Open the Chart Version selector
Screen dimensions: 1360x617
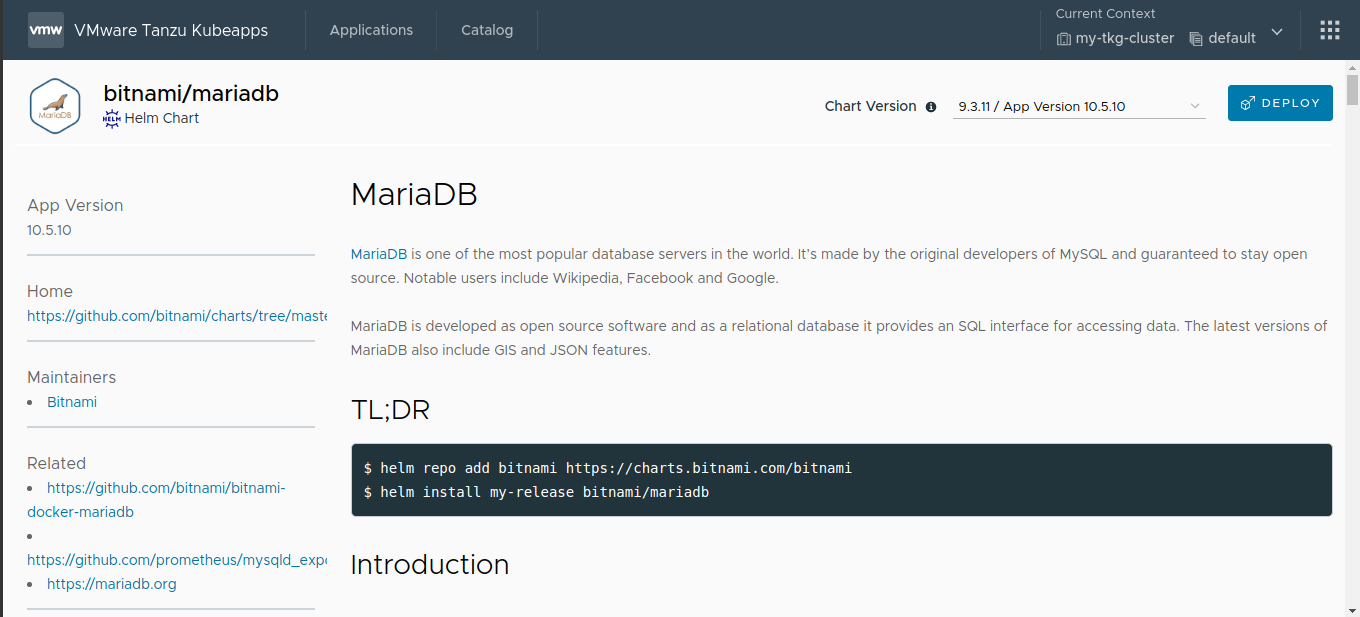(x=1078, y=106)
